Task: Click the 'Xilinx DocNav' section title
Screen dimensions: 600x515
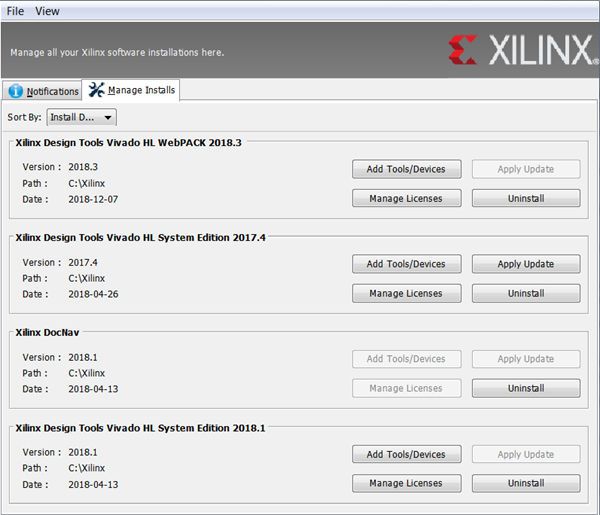Action: click(47, 332)
